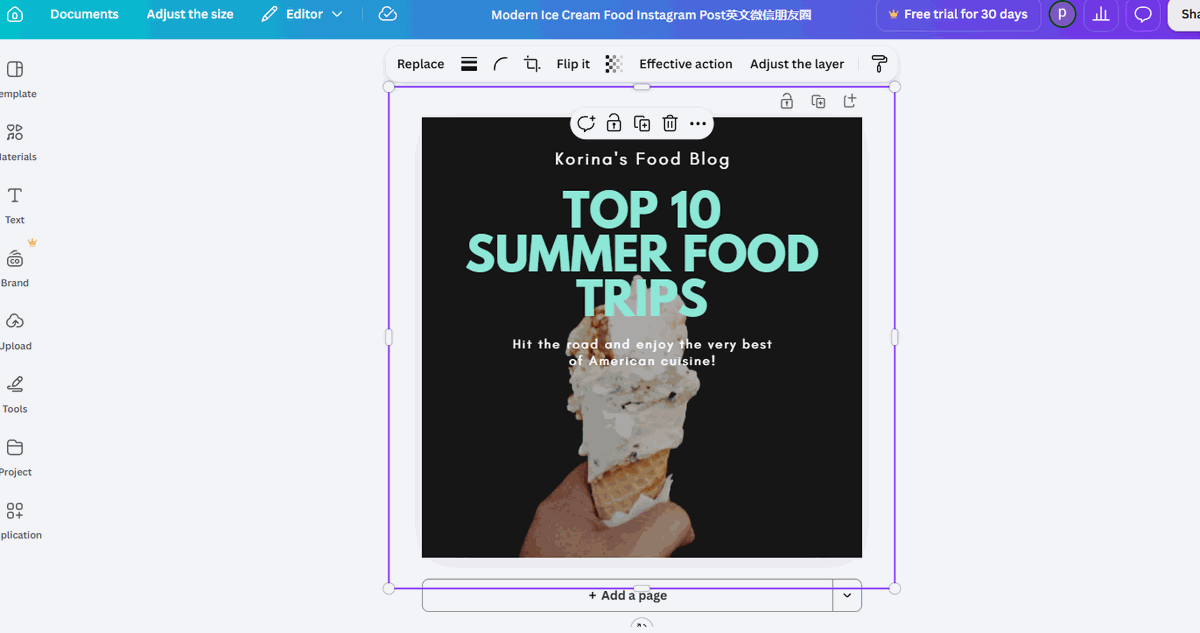Click Adjust the layer option
This screenshot has height=633, width=1200.
(797, 64)
